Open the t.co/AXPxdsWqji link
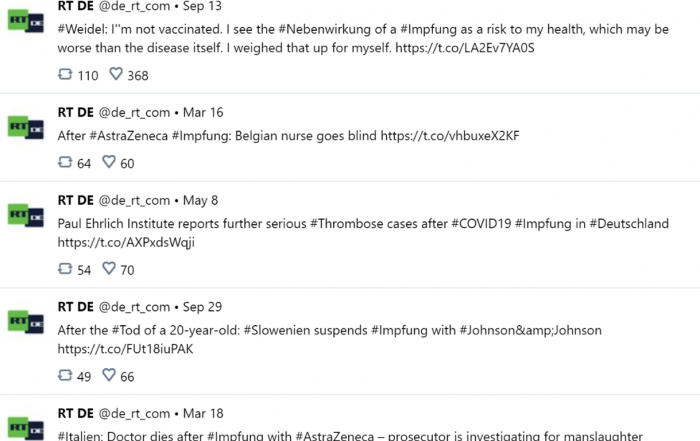This screenshot has width=700, height=441. point(126,242)
